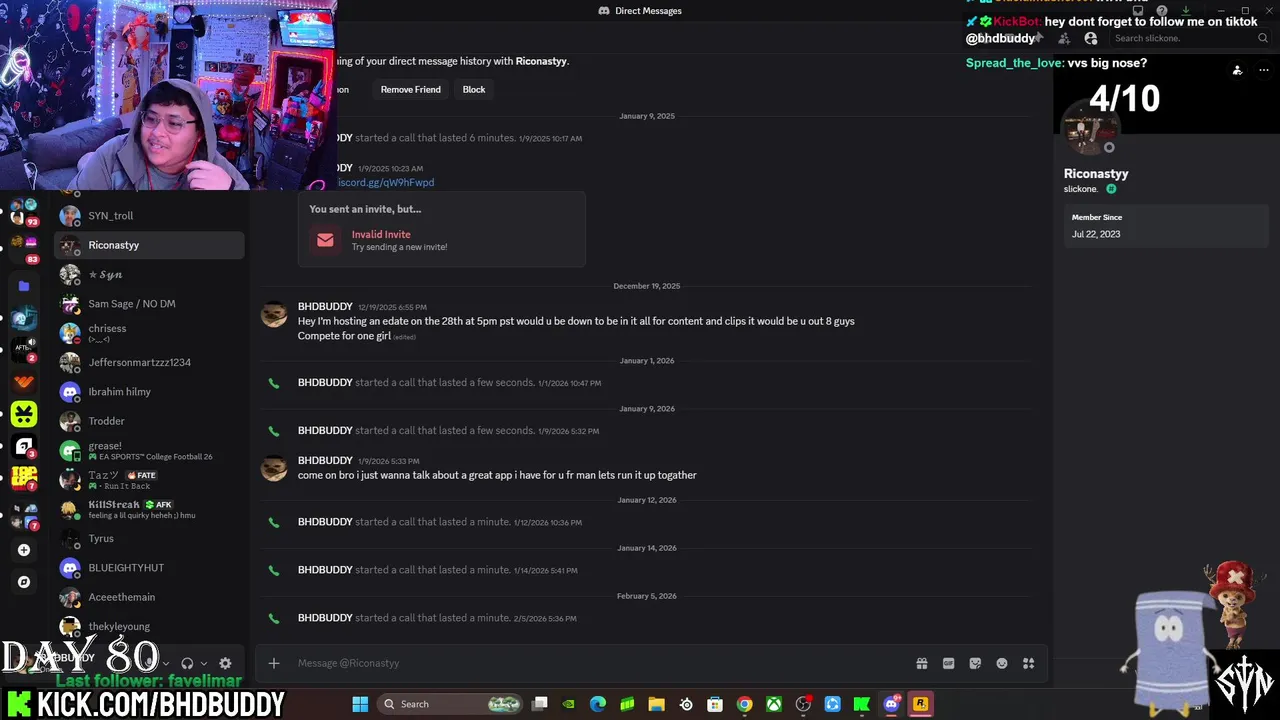Click the plus attachment button

click(x=273, y=663)
